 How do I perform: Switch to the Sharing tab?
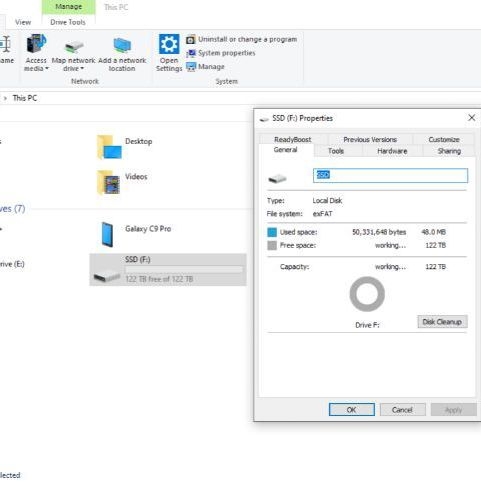pyautogui.click(x=449, y=151)
